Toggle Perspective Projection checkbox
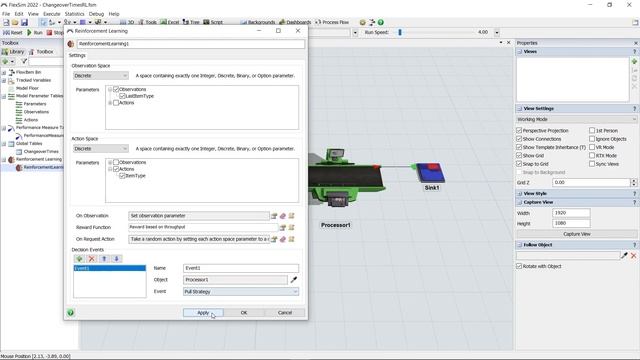The height and width of the screenshot is (360, 640). click(x=519, y=131)
